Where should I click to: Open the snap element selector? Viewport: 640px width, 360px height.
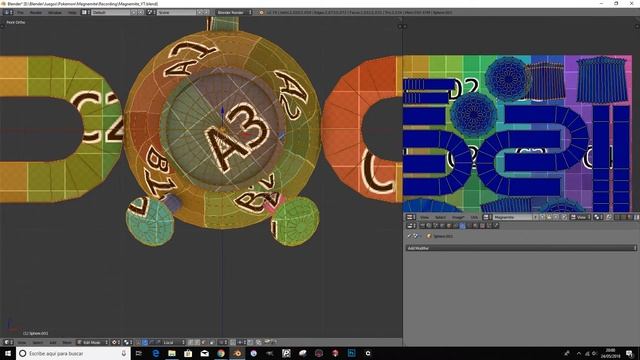click(241, 342)
